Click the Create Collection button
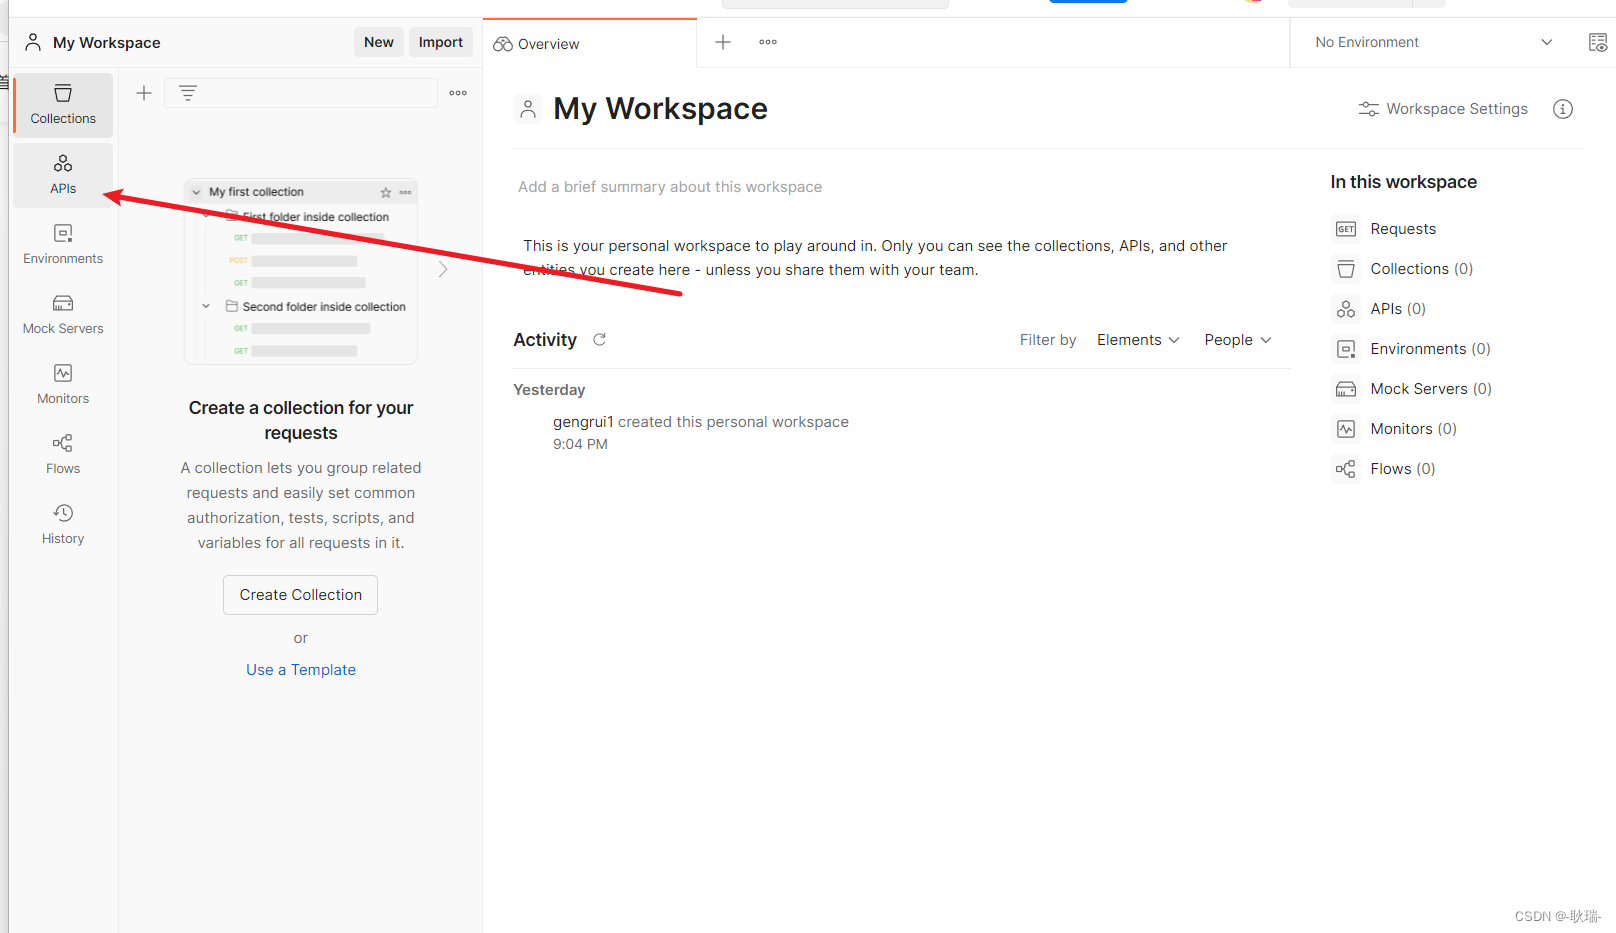 300,595
